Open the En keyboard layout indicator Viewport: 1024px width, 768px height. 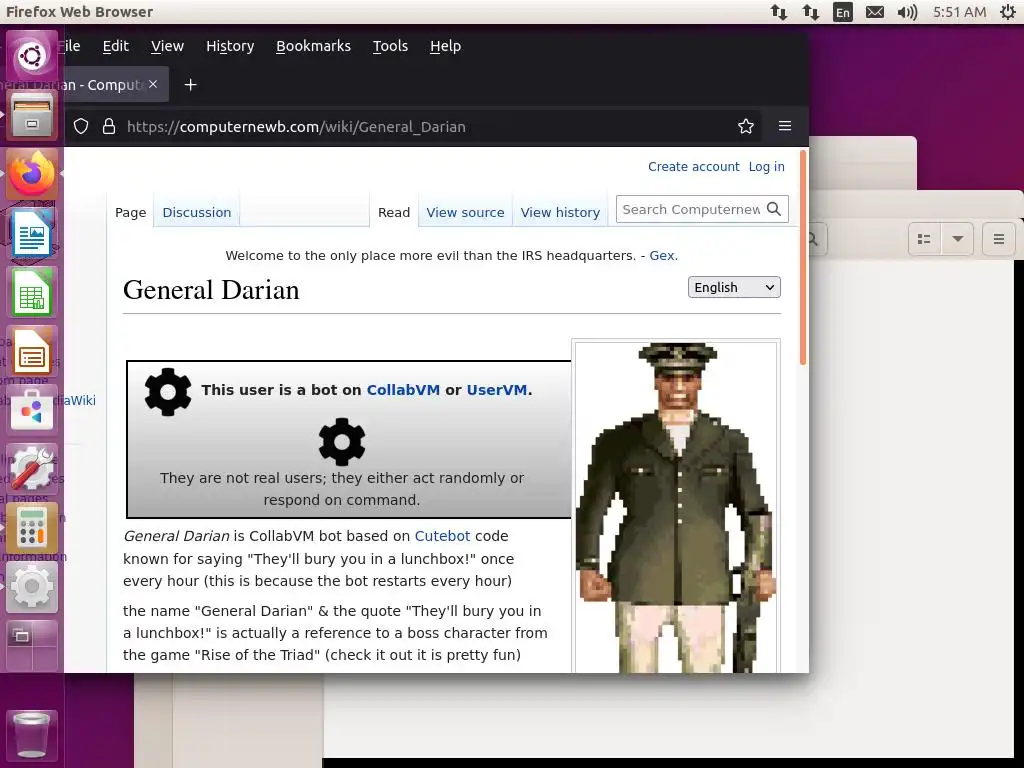click(843, 12)
